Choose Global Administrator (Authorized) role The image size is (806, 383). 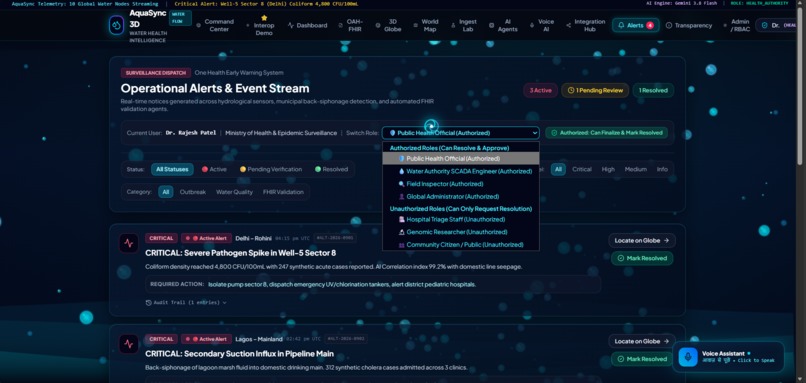(461, 196)
